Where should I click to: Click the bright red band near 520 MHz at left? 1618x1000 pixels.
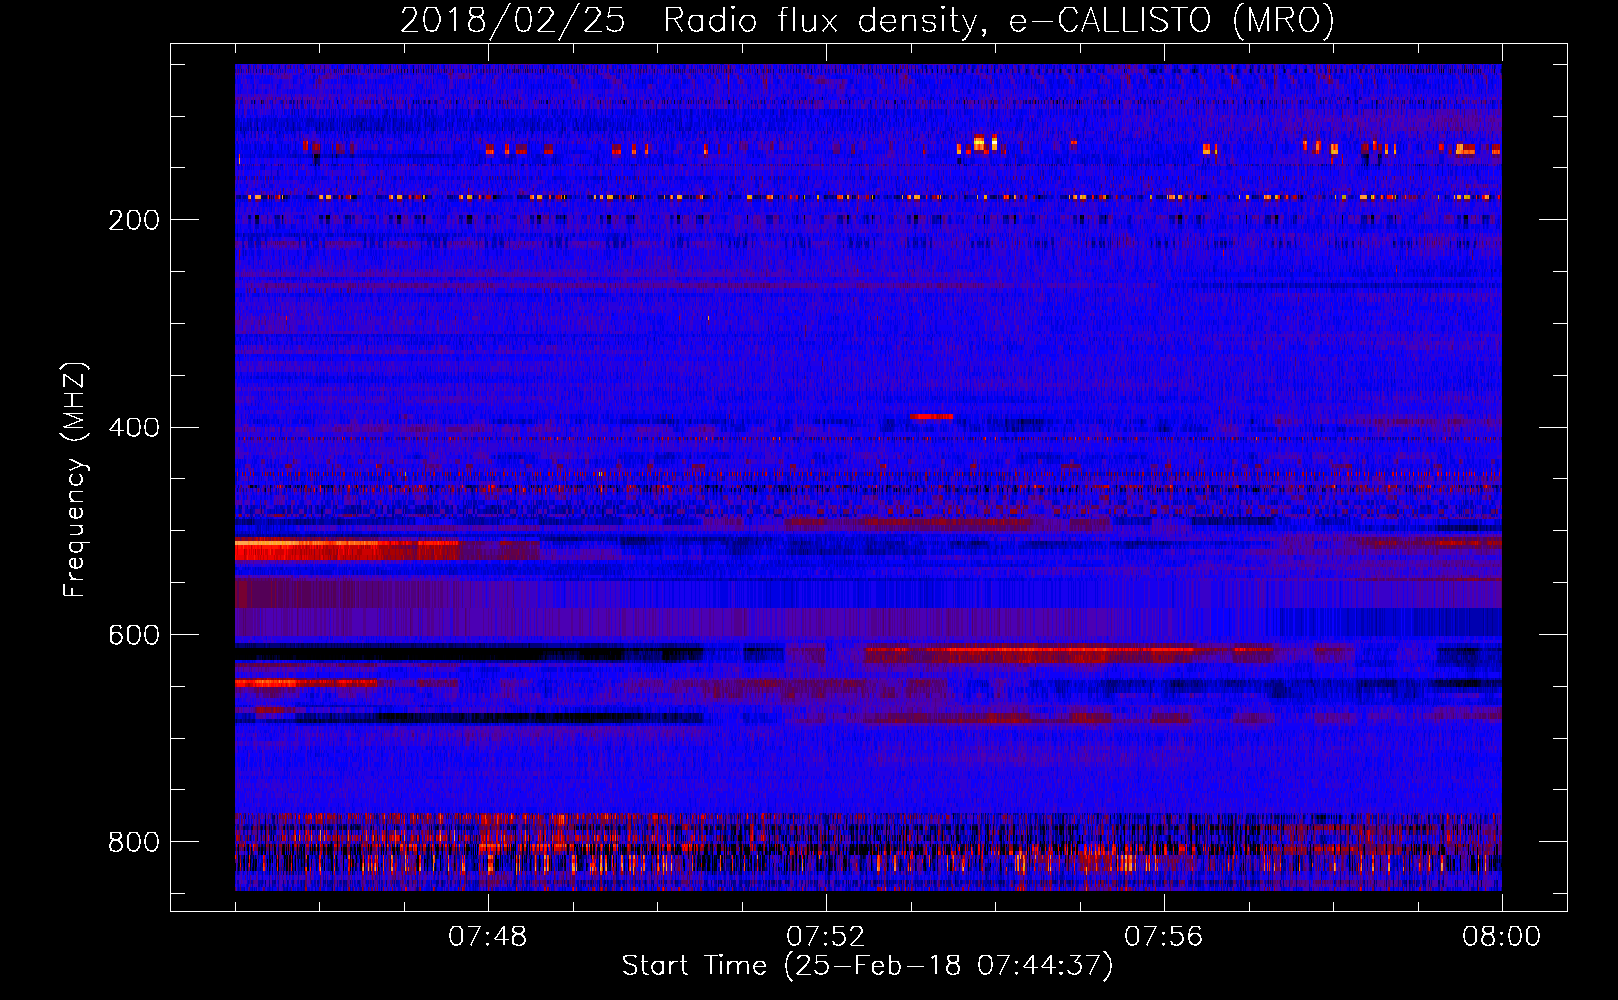click(x=346, y=549)
